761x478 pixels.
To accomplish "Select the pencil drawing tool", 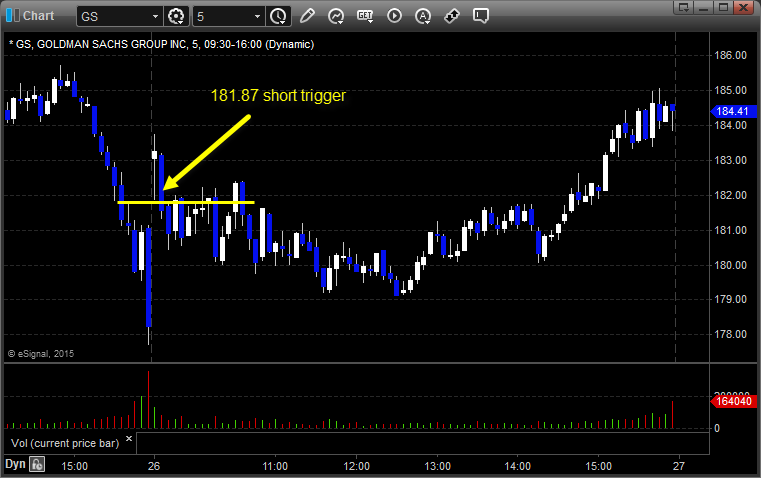I will click(x=307, y=16).
